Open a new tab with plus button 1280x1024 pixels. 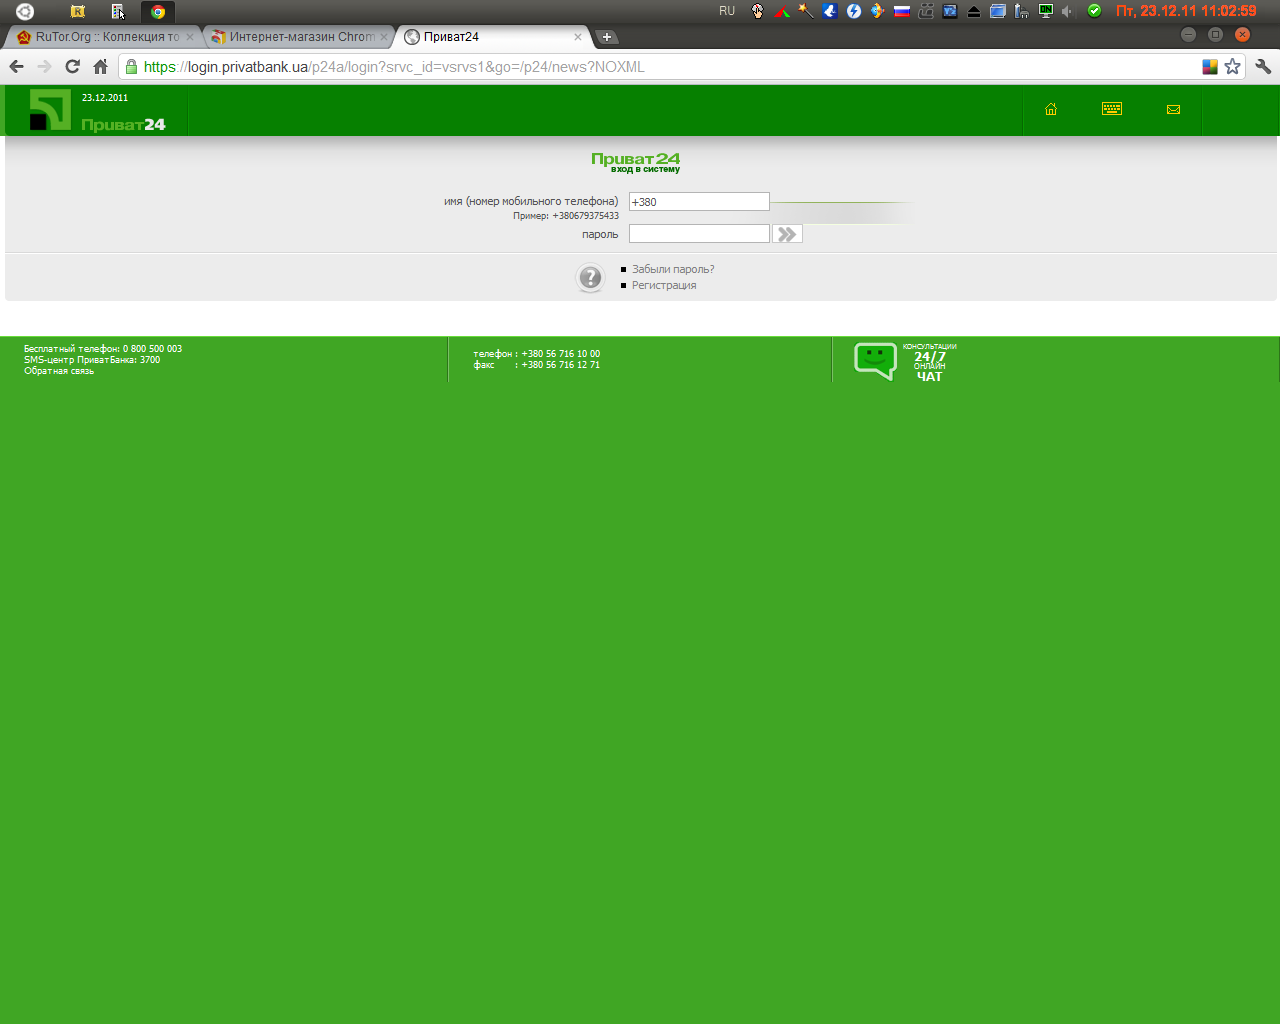607,37
